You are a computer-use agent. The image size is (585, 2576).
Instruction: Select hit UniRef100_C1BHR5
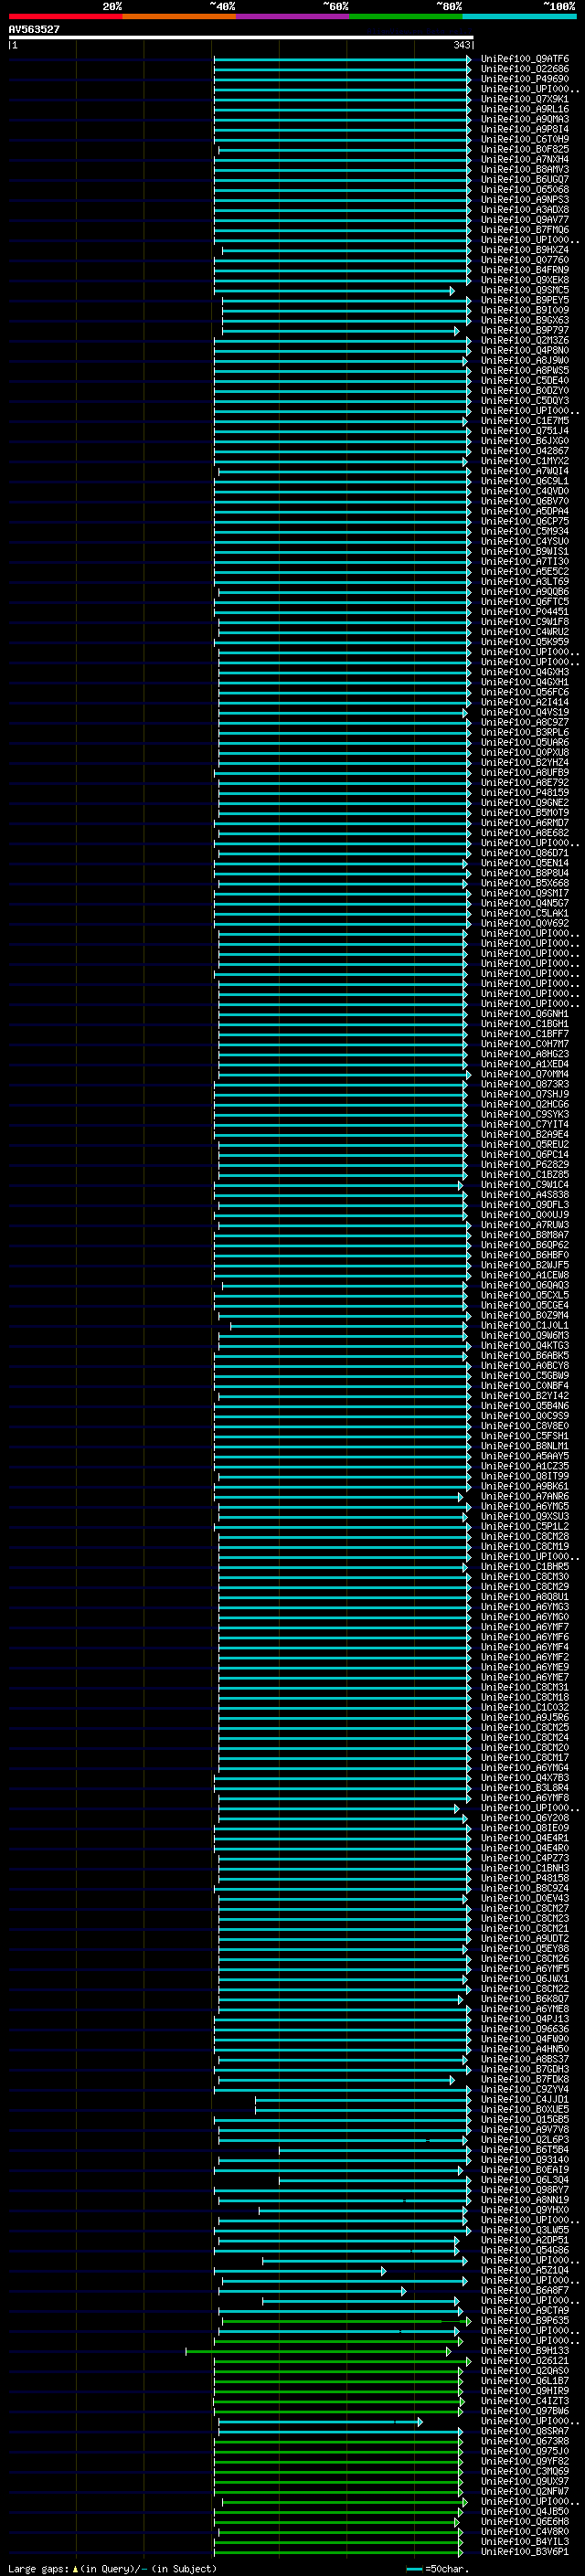click(x=524, y=1567)
